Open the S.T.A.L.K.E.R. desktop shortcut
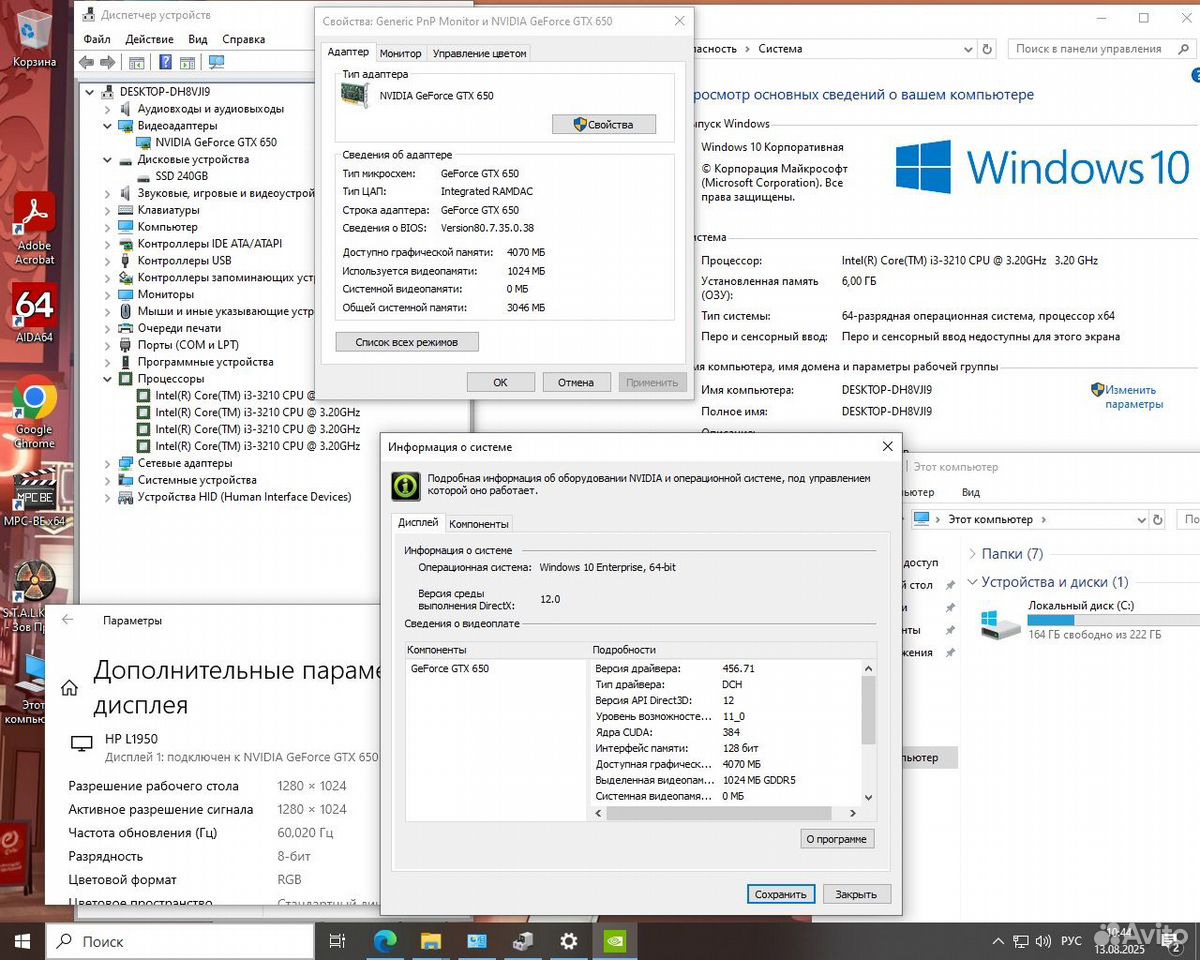The height and width of the screenshot is (960, 1200). pyautogui.click(x=34, y=595)
